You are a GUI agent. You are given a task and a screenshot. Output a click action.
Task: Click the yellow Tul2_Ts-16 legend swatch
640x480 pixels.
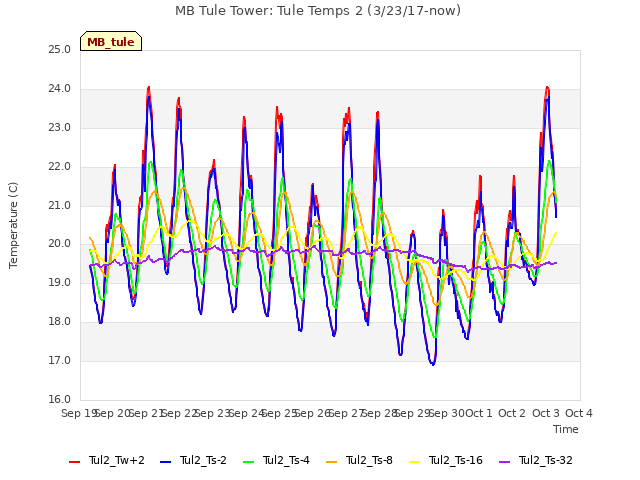(x=414, y=462)
